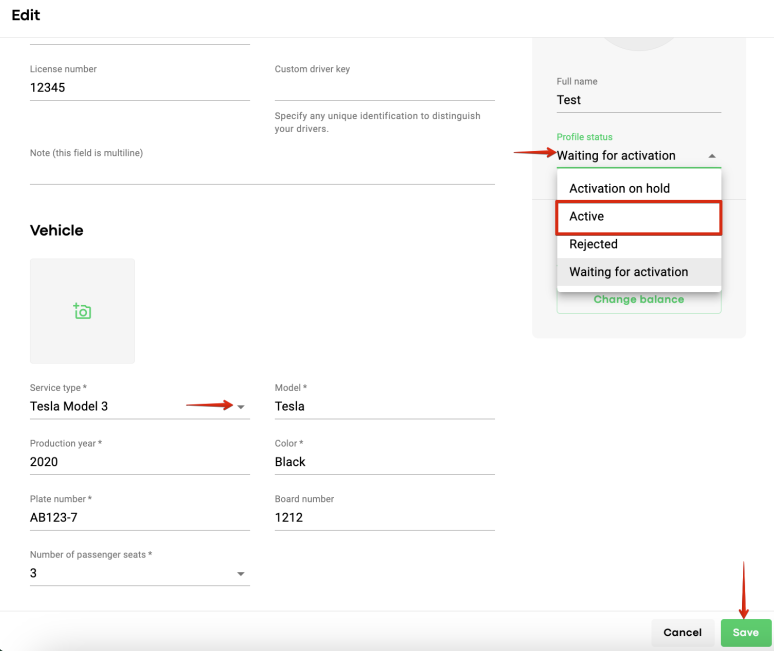
Task: Collapse the Profile status dropdown
Action: (x=711, y=156)
